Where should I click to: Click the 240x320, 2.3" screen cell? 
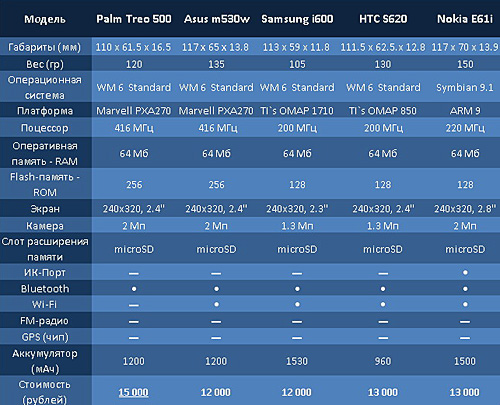[x=297, y=209]
